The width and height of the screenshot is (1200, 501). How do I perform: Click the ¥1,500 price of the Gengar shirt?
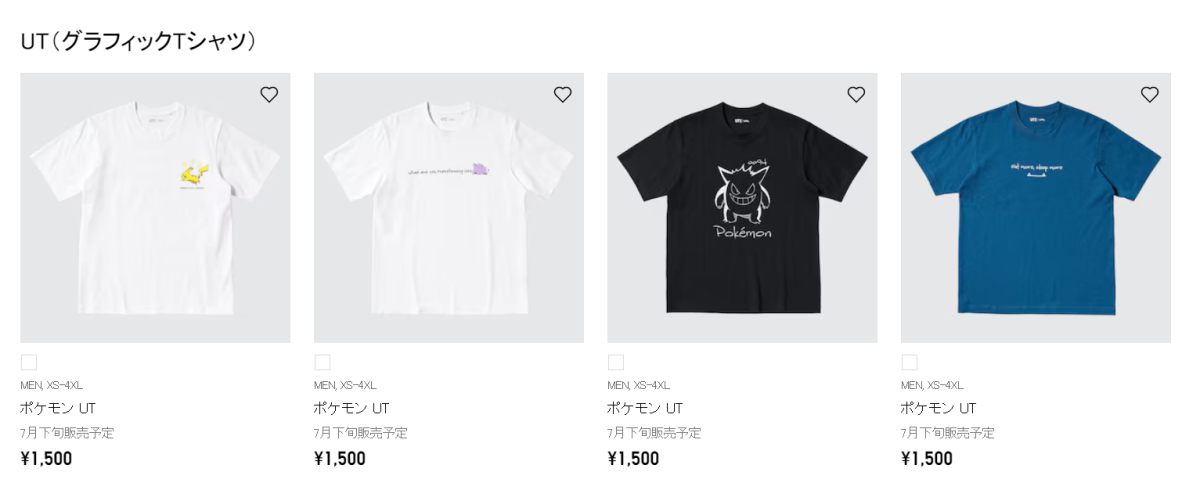(633, 459)
